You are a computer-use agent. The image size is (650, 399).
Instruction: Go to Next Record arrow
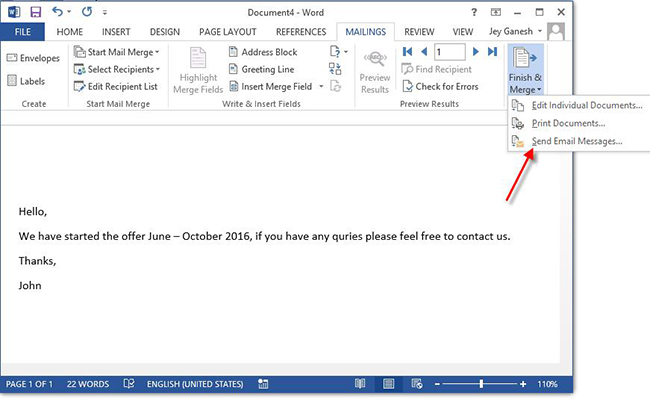pos(475,52)
